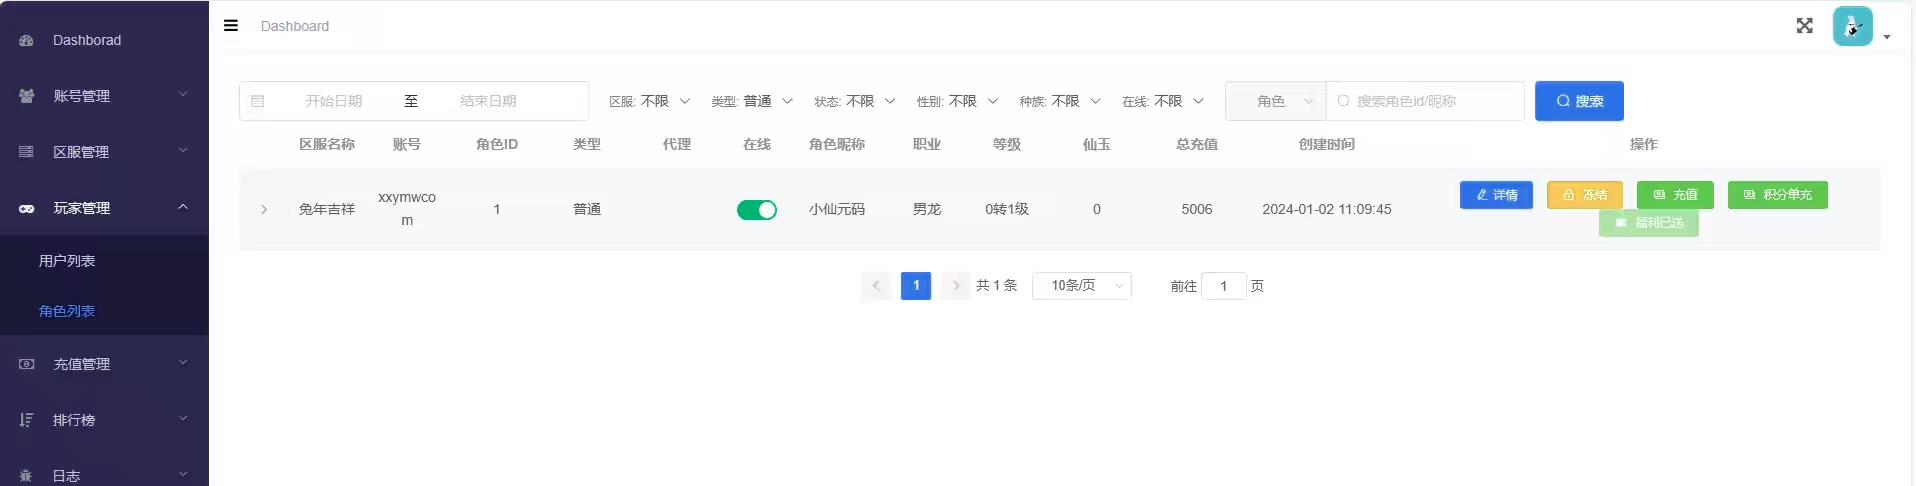This screenshot has width=1916, height=486.
Task: Expand the 兔年吉祥 table row
Action: (x=264, y=210)
